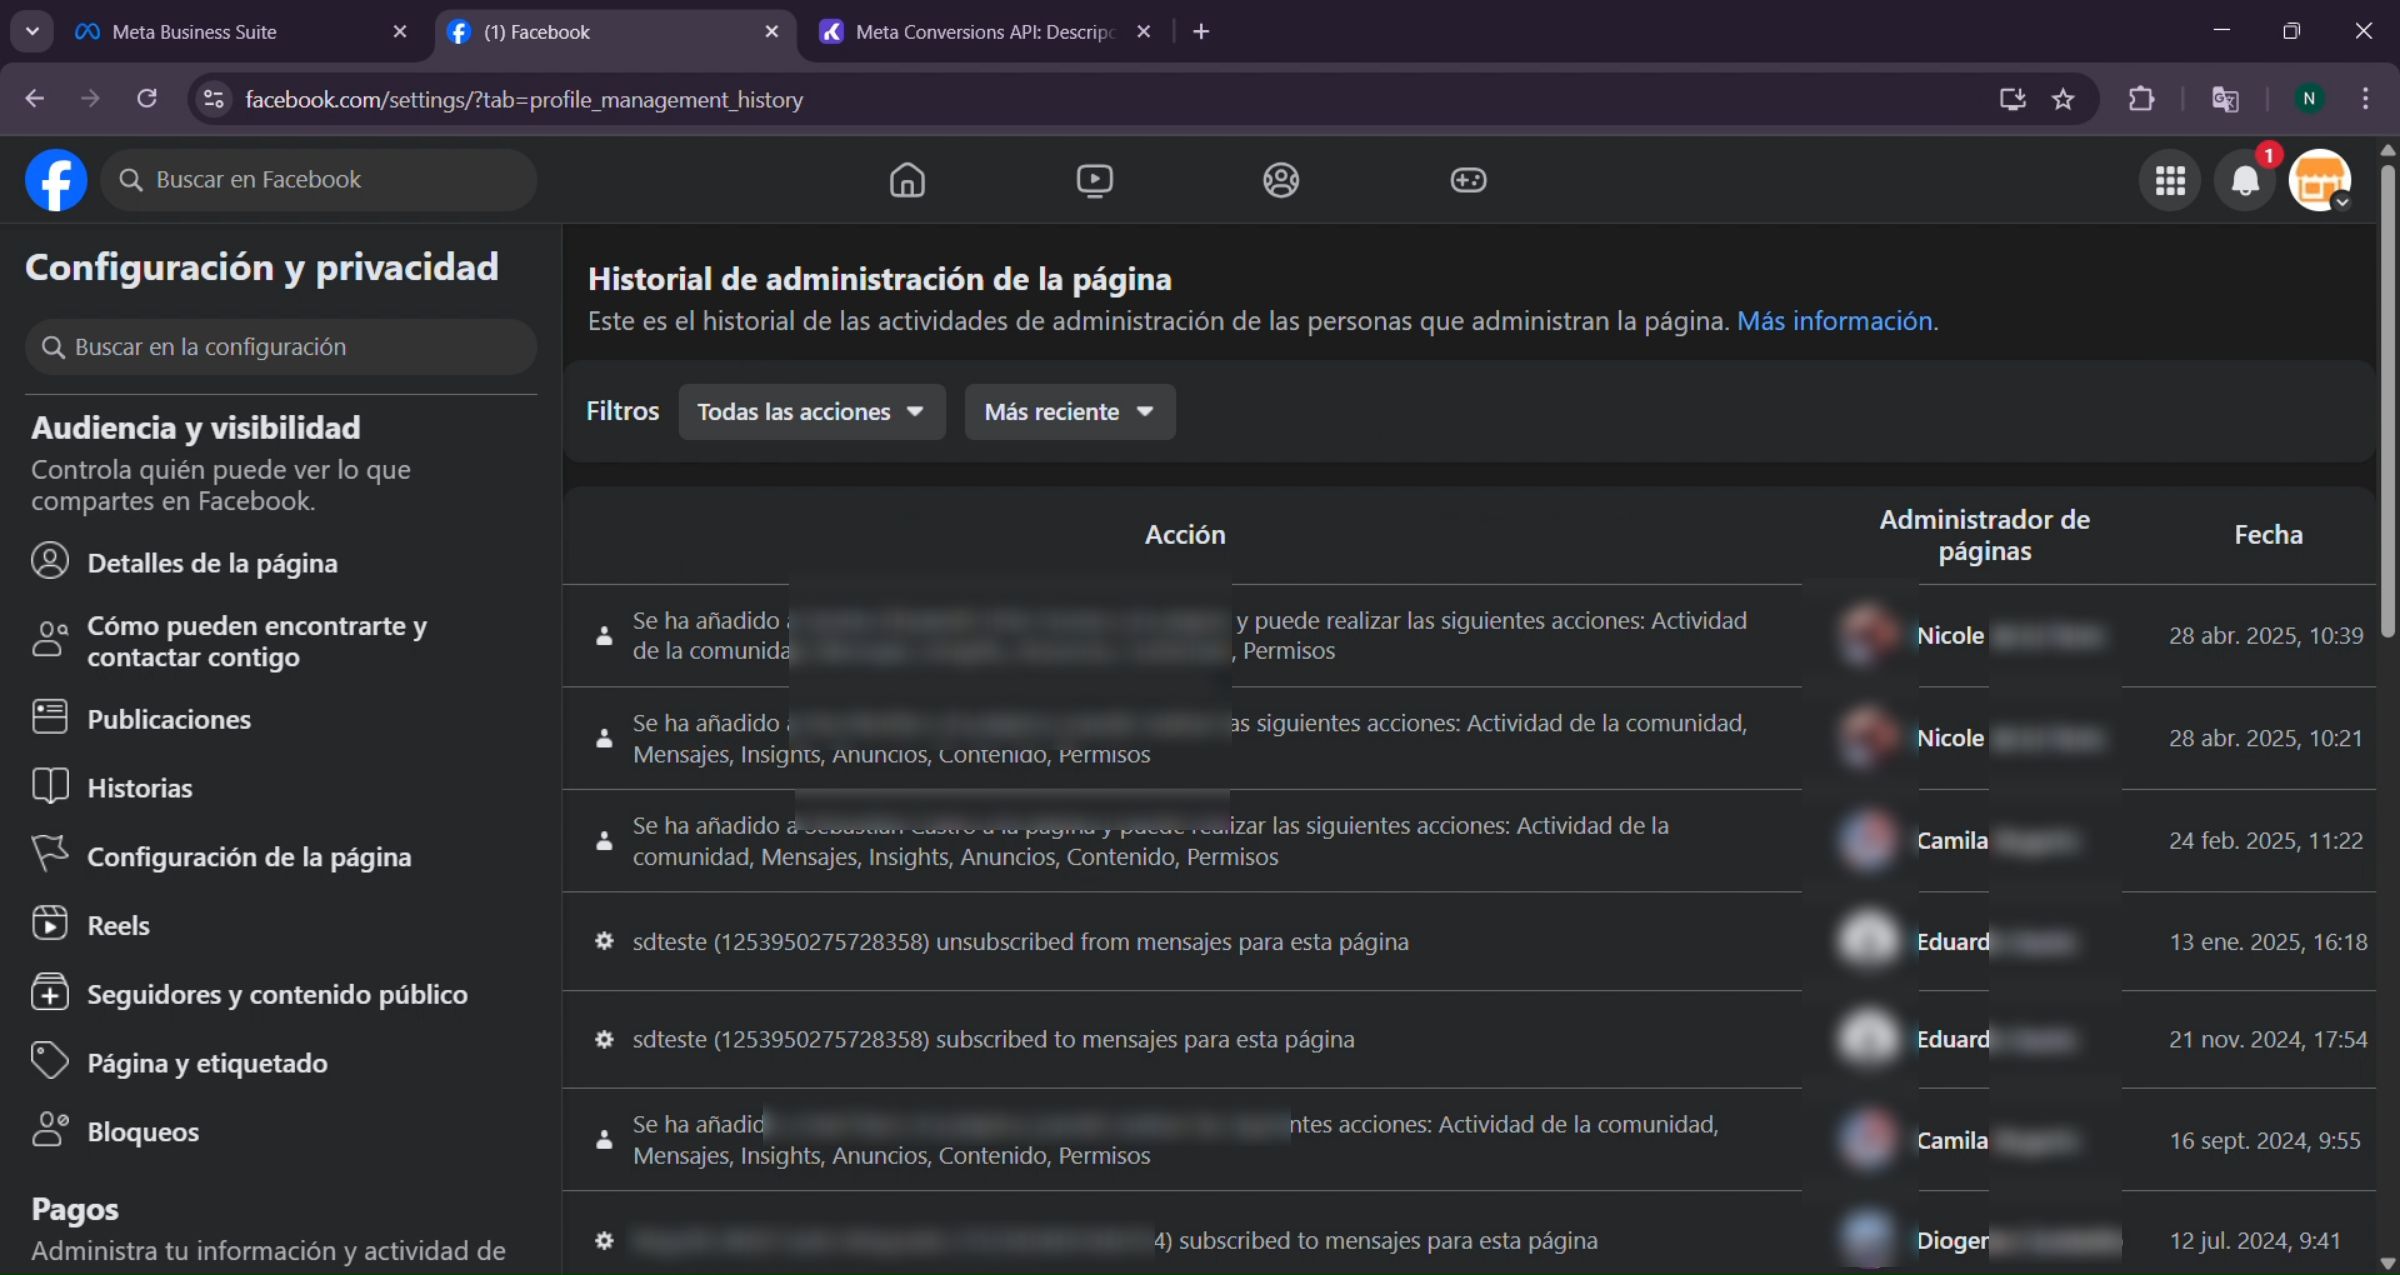Screen dimensions: 2400x1275
Task: Open the notifications bell with badge
Action: click(x=2246, y=180)
